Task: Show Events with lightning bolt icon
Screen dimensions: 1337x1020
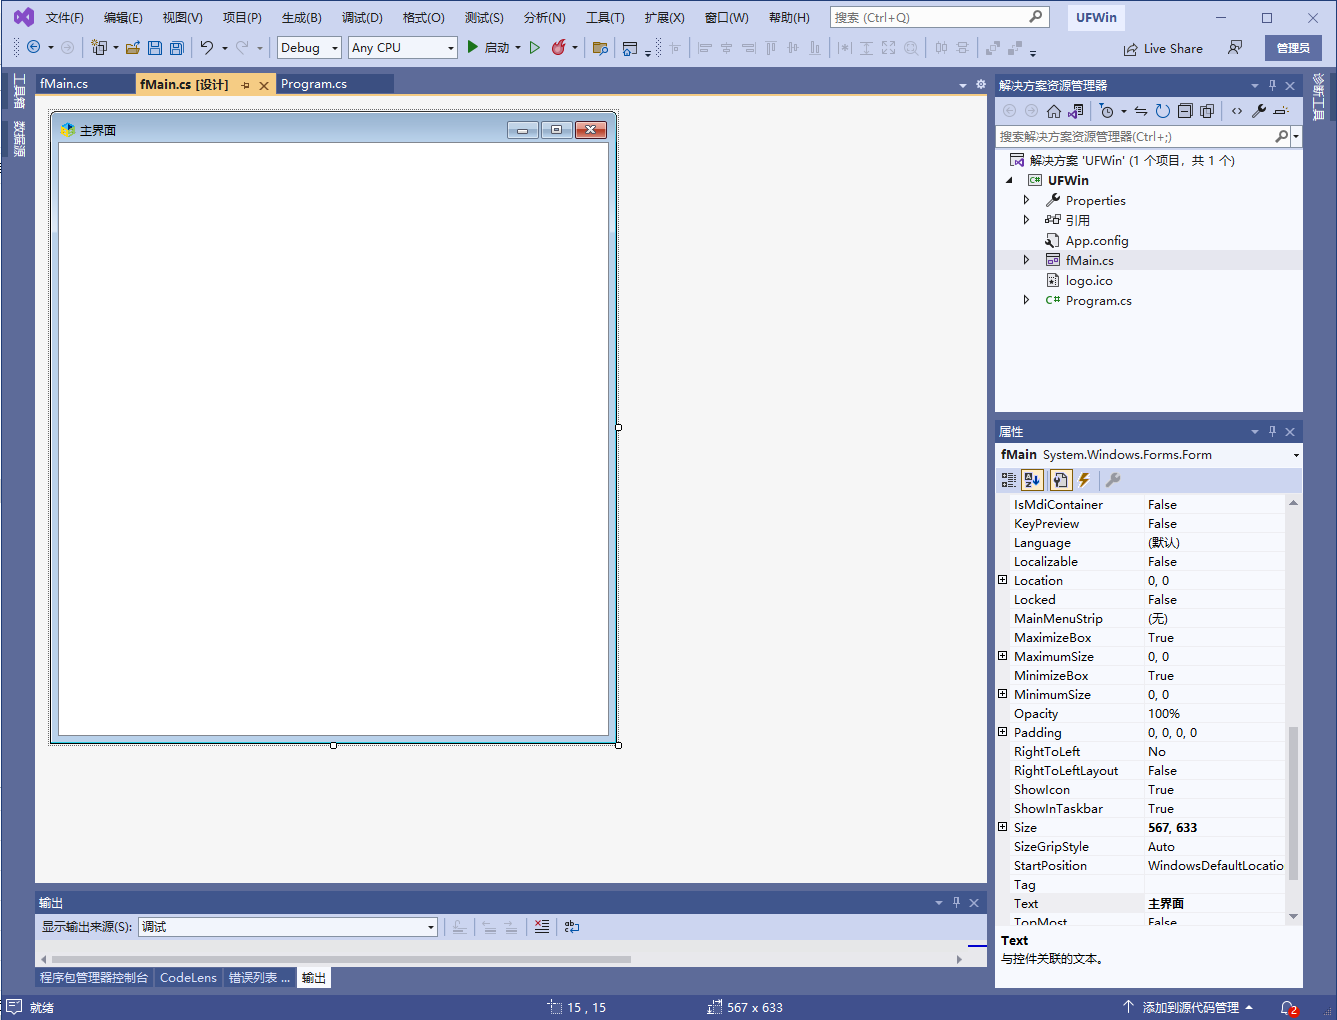Action: click(1084, 480)
